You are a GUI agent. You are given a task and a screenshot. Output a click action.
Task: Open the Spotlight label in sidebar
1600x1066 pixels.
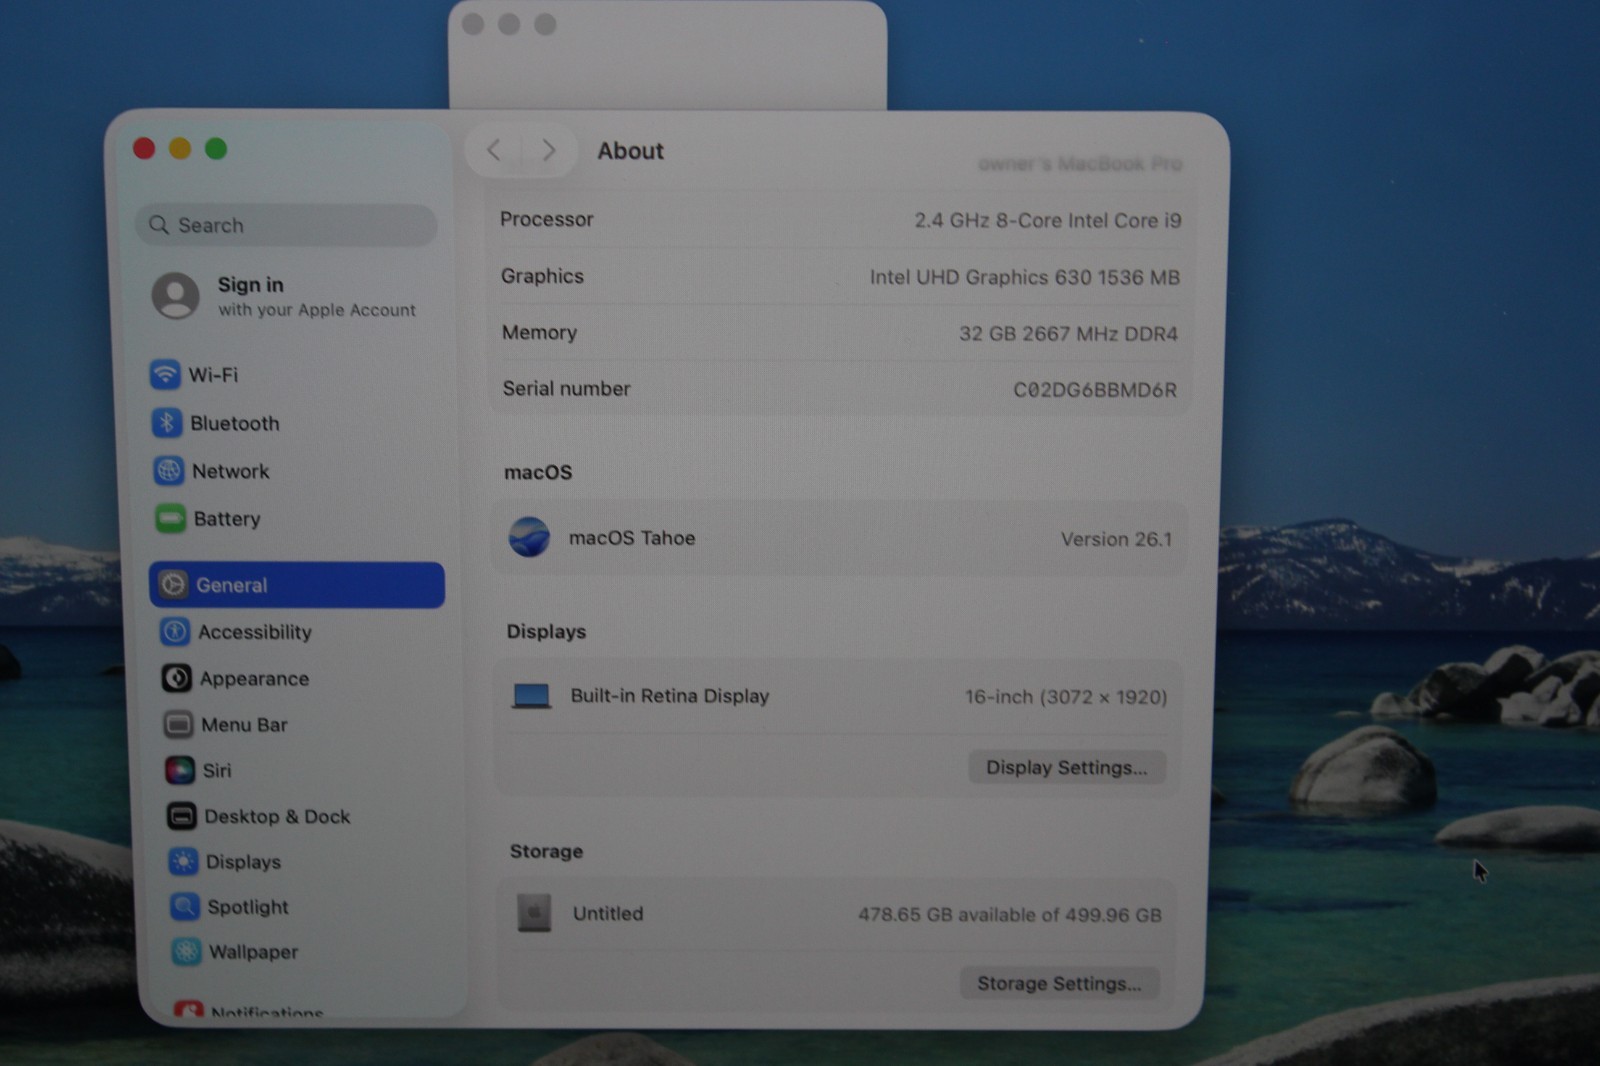click(248, 907)
